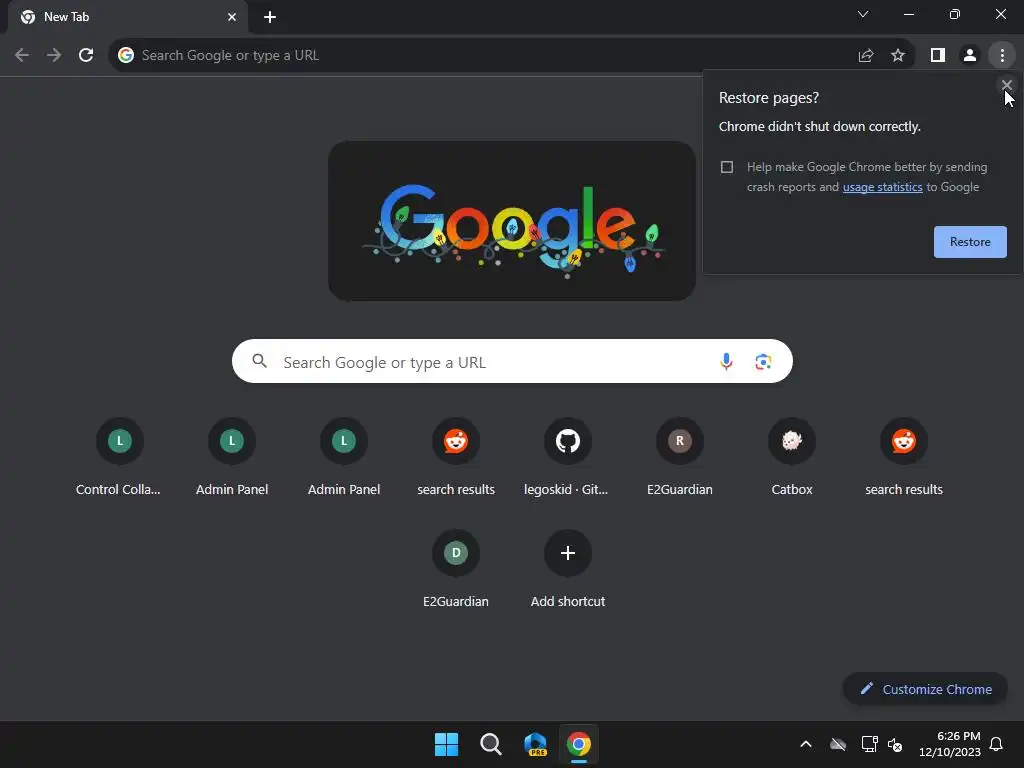Click the Chrome taskbar icon

click(579, 744)
